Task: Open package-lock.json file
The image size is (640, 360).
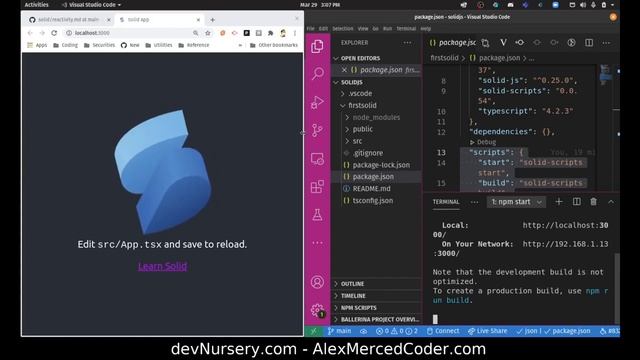Action: click(x=381, y=165)
